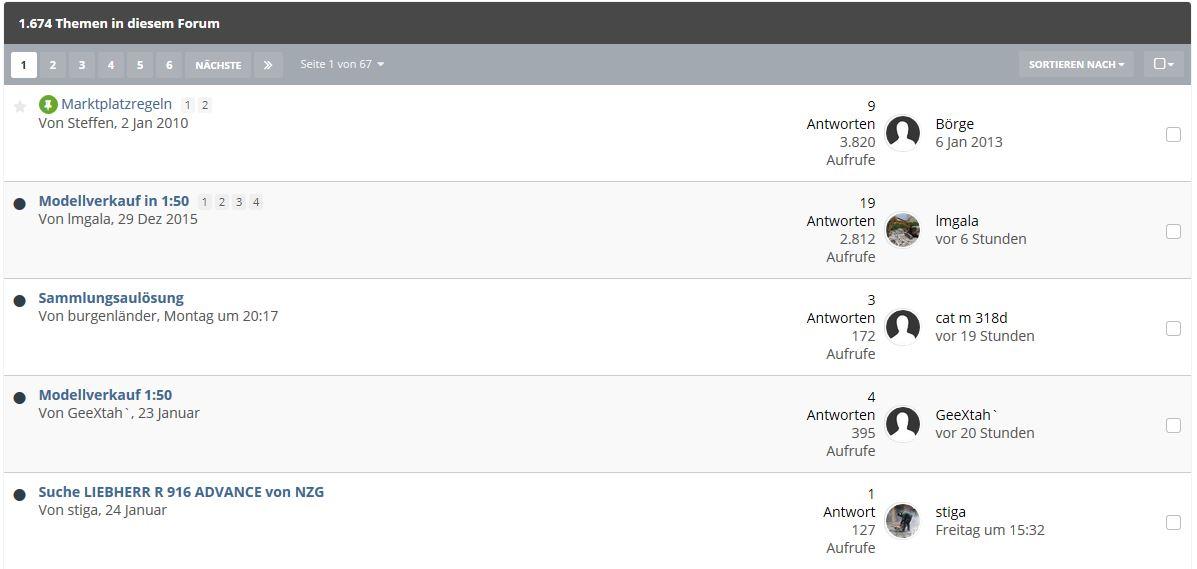Open the Sortieren Nach dropdown

[1076, 65]
